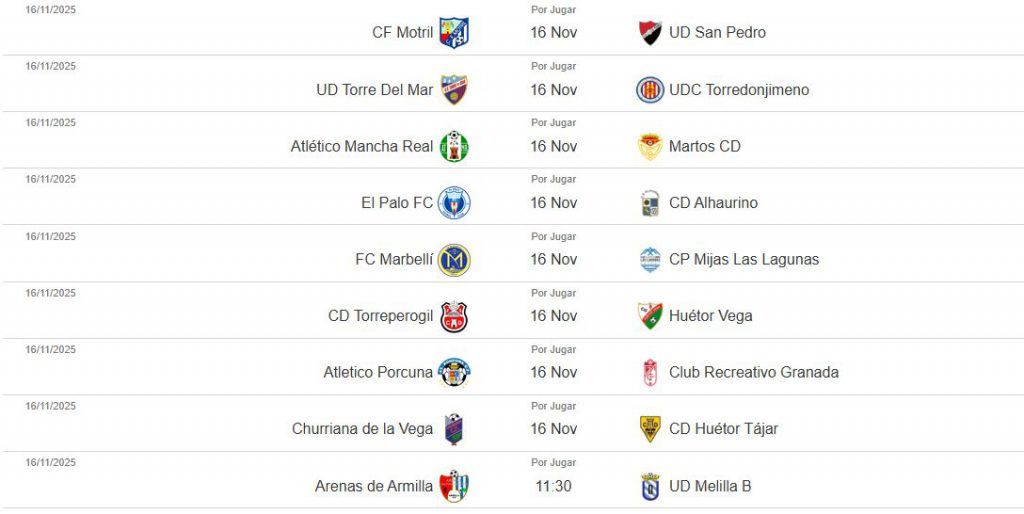Click the Martos CD crest

650,146
